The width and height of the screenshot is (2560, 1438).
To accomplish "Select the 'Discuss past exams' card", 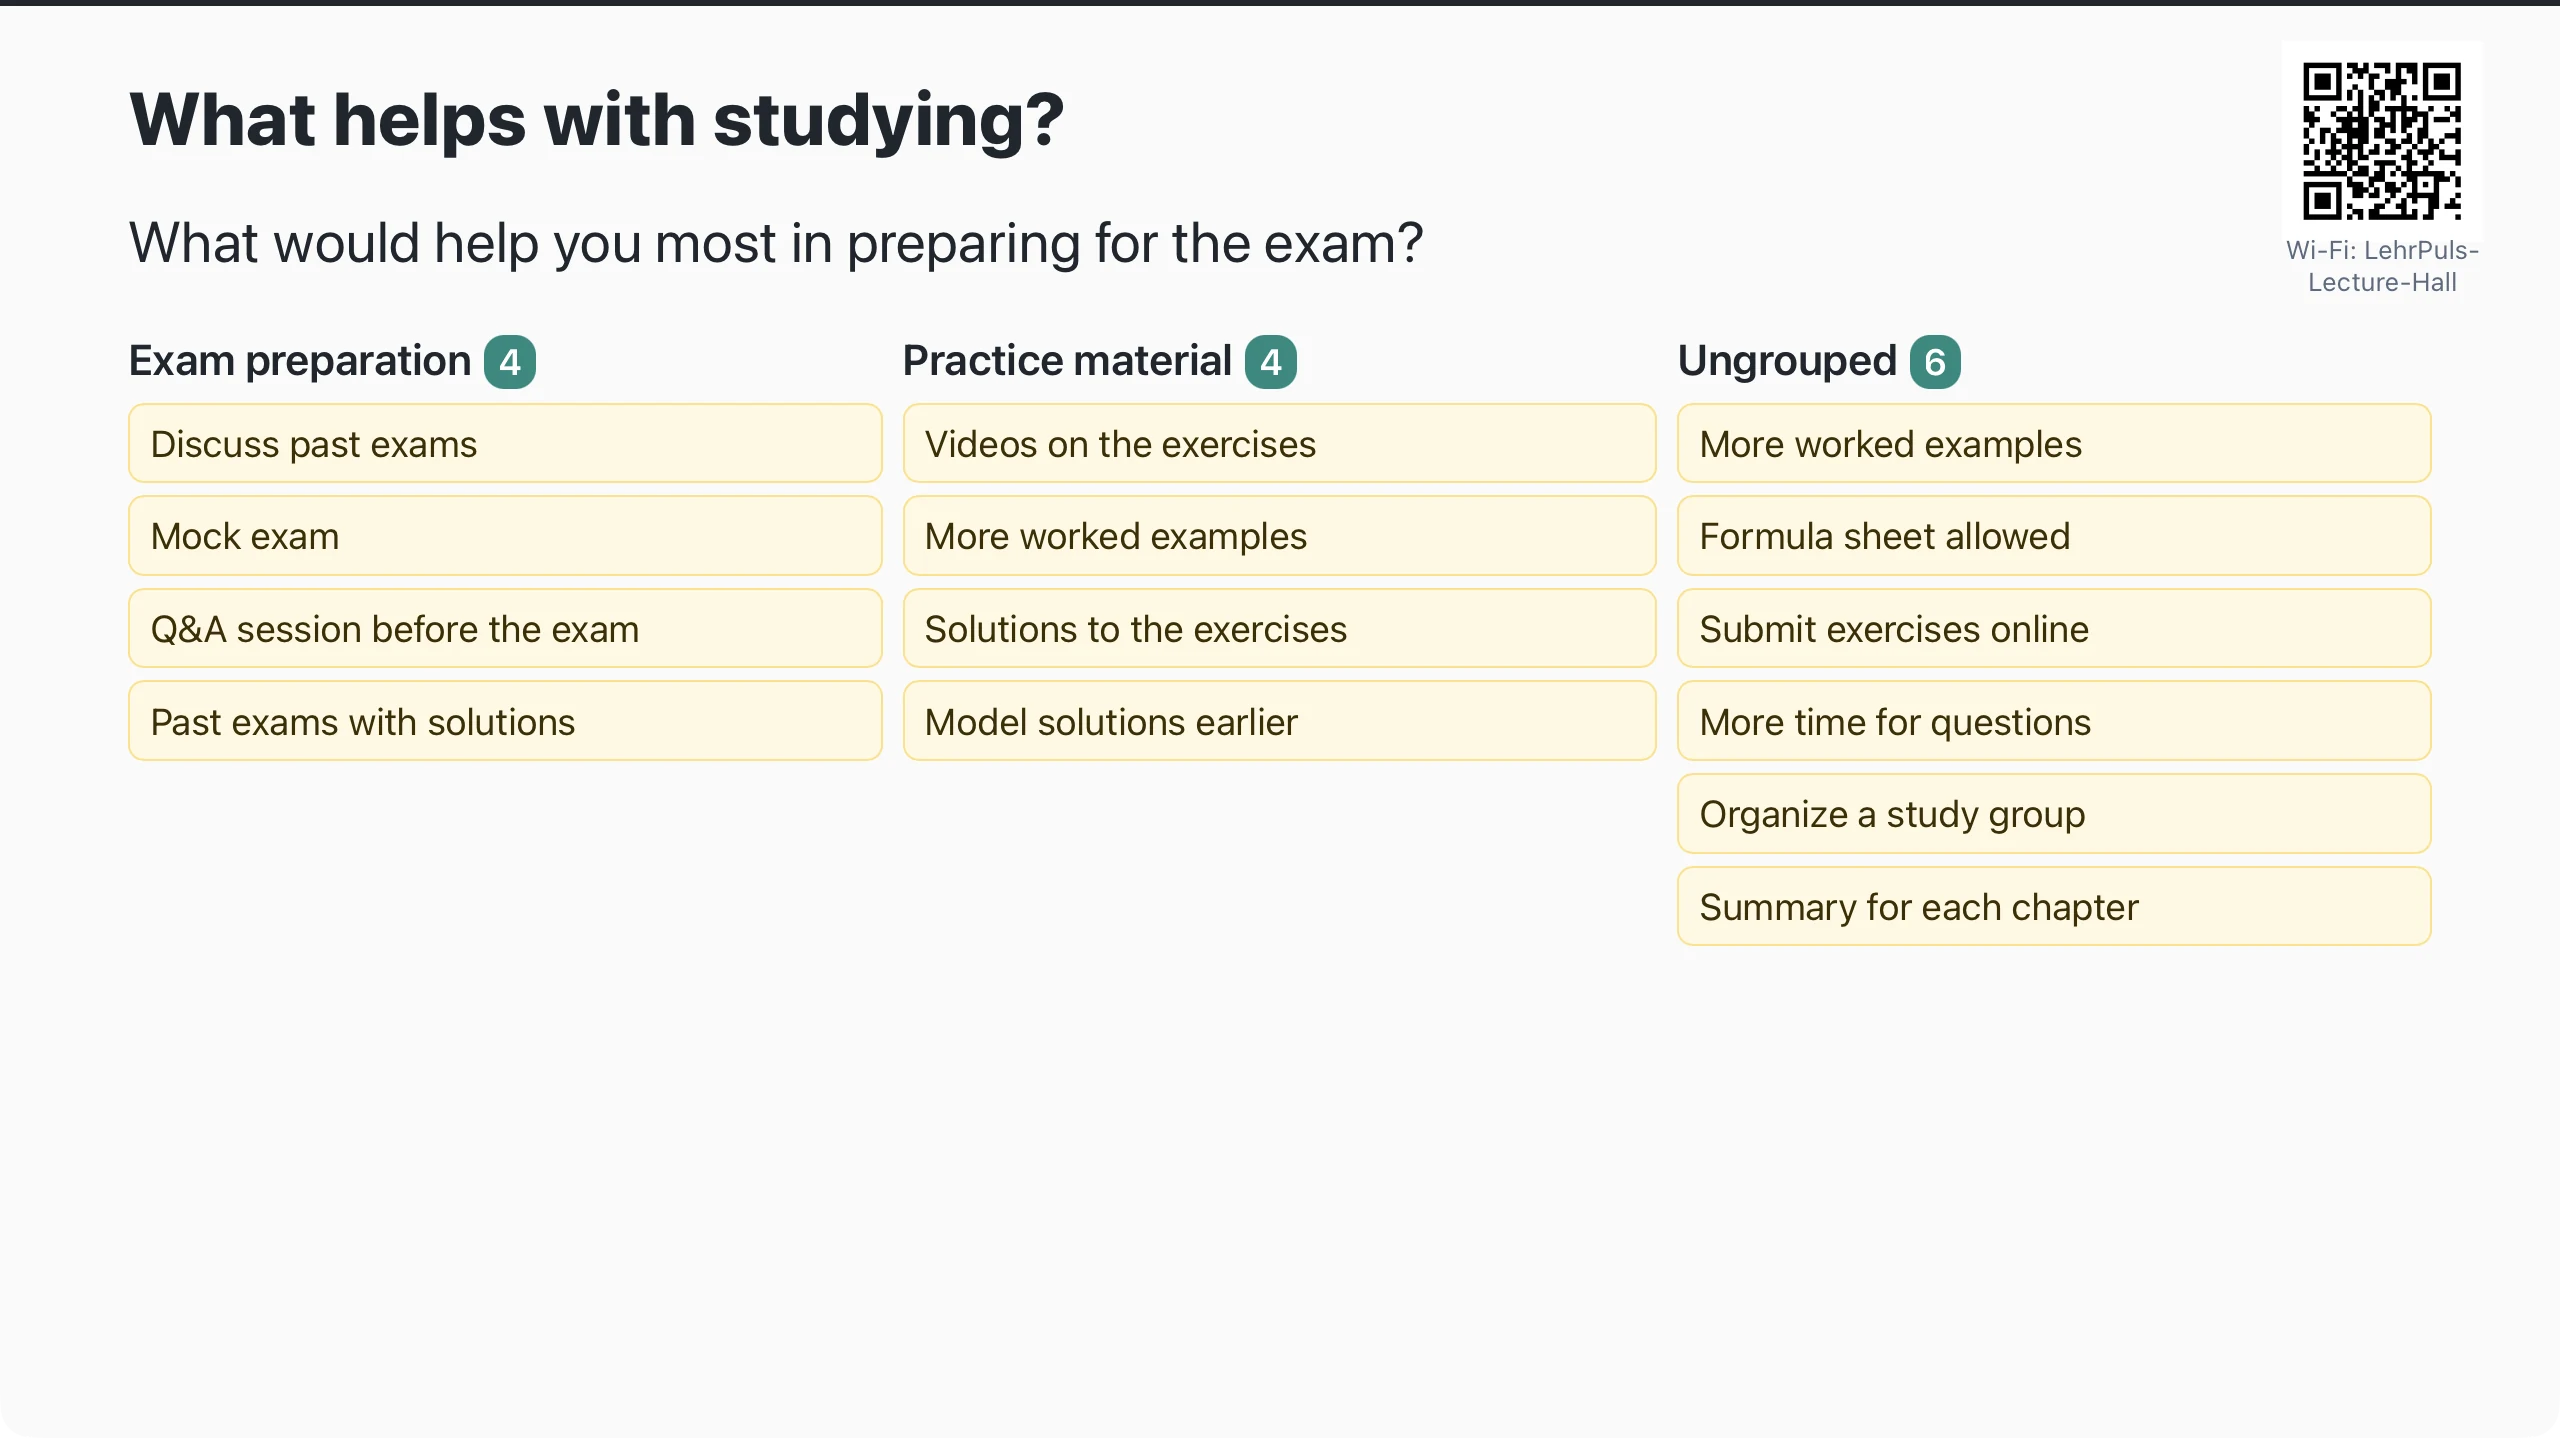I will coord(505,444).
